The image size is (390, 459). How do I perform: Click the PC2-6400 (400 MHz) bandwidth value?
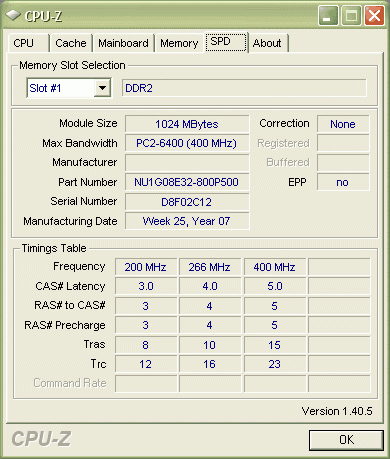[187, 143]
